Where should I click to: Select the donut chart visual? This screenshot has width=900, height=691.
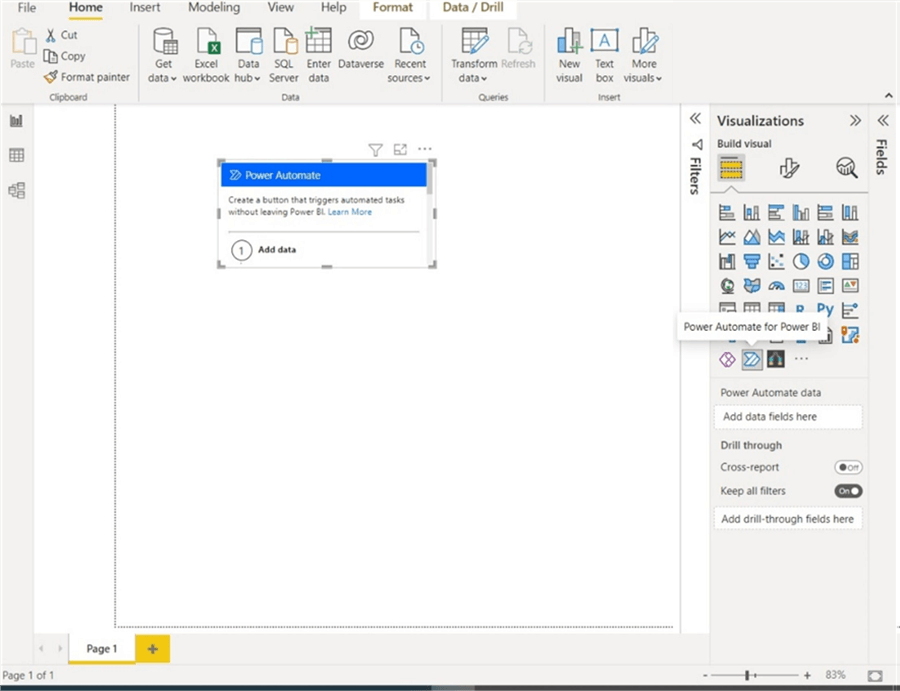[x=825, y=261]
